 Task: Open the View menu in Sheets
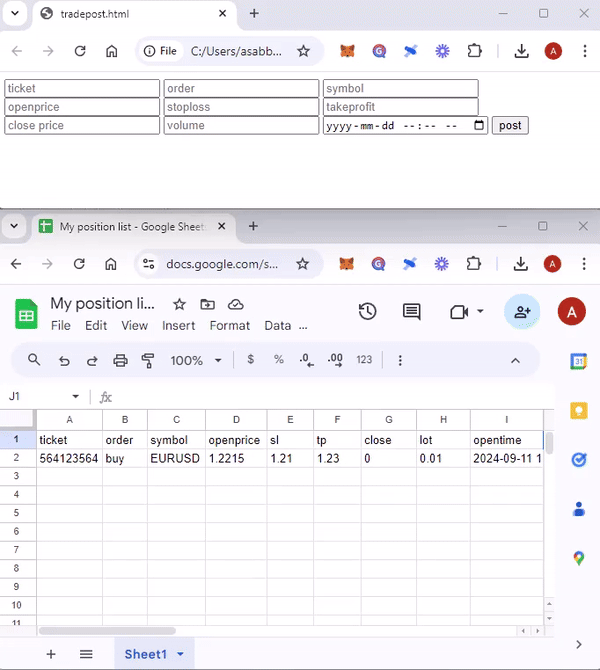point(134,326)
